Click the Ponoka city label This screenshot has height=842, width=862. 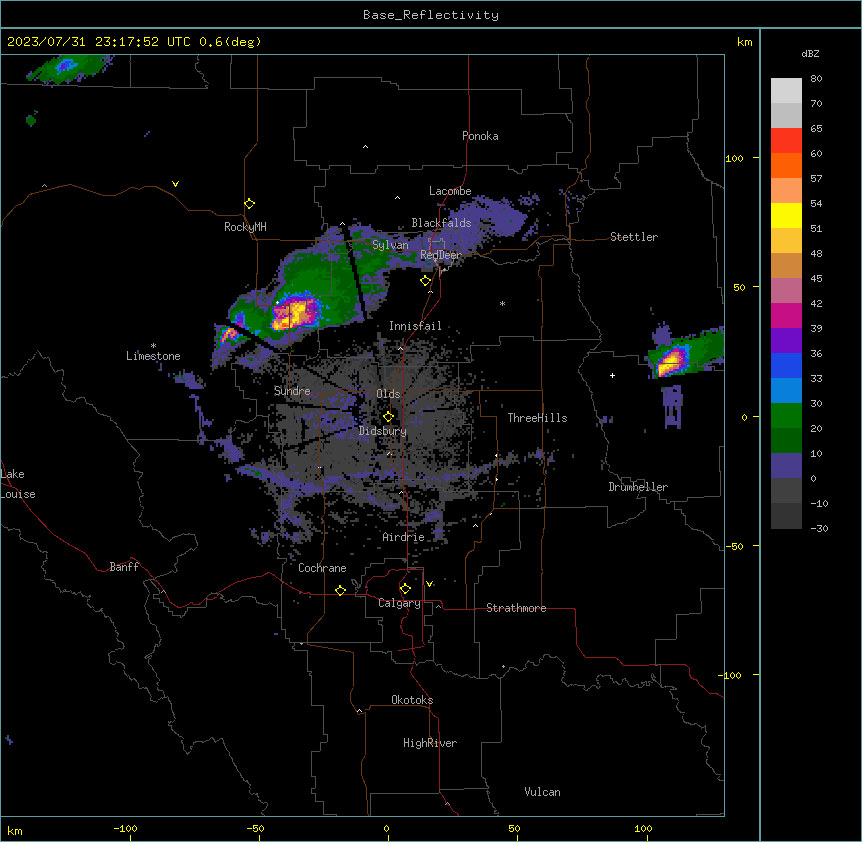pyautogui.click(x=480, y=136)
